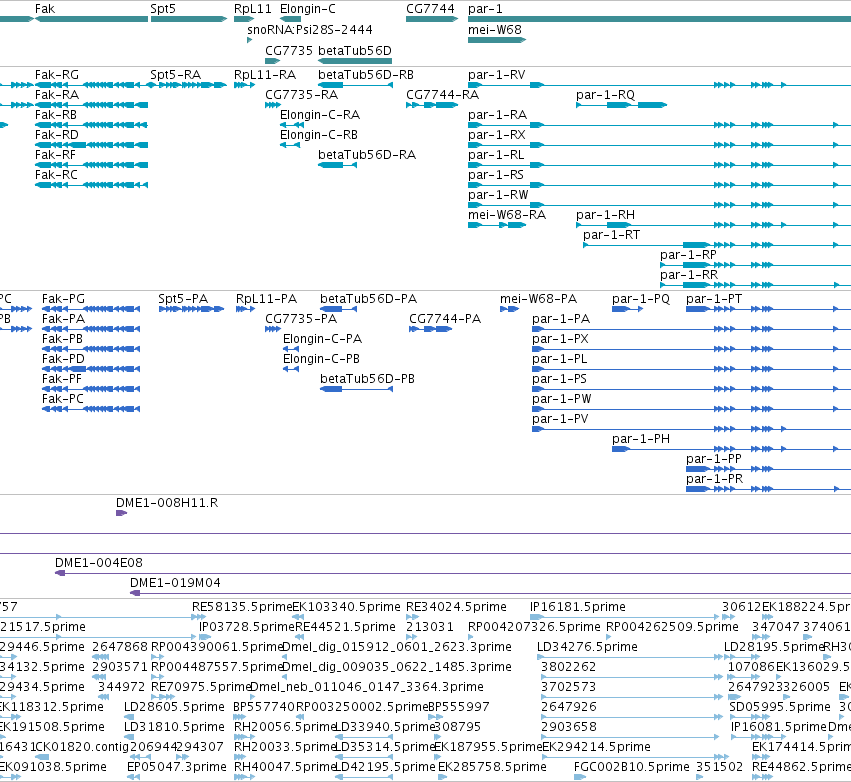The height and width of the screenshot is (782, 851).
Task: Select protein par-1-PR
Action: [769, 489]
